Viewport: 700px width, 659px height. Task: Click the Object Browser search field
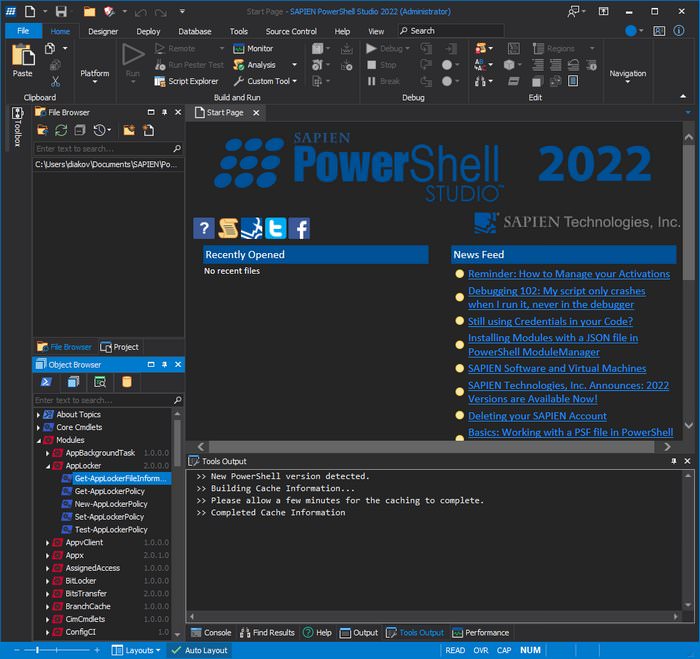(x=108, y=400)
